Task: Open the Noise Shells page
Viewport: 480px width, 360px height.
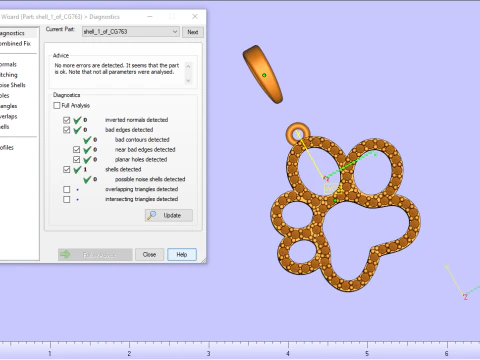Action: [13, 85]
